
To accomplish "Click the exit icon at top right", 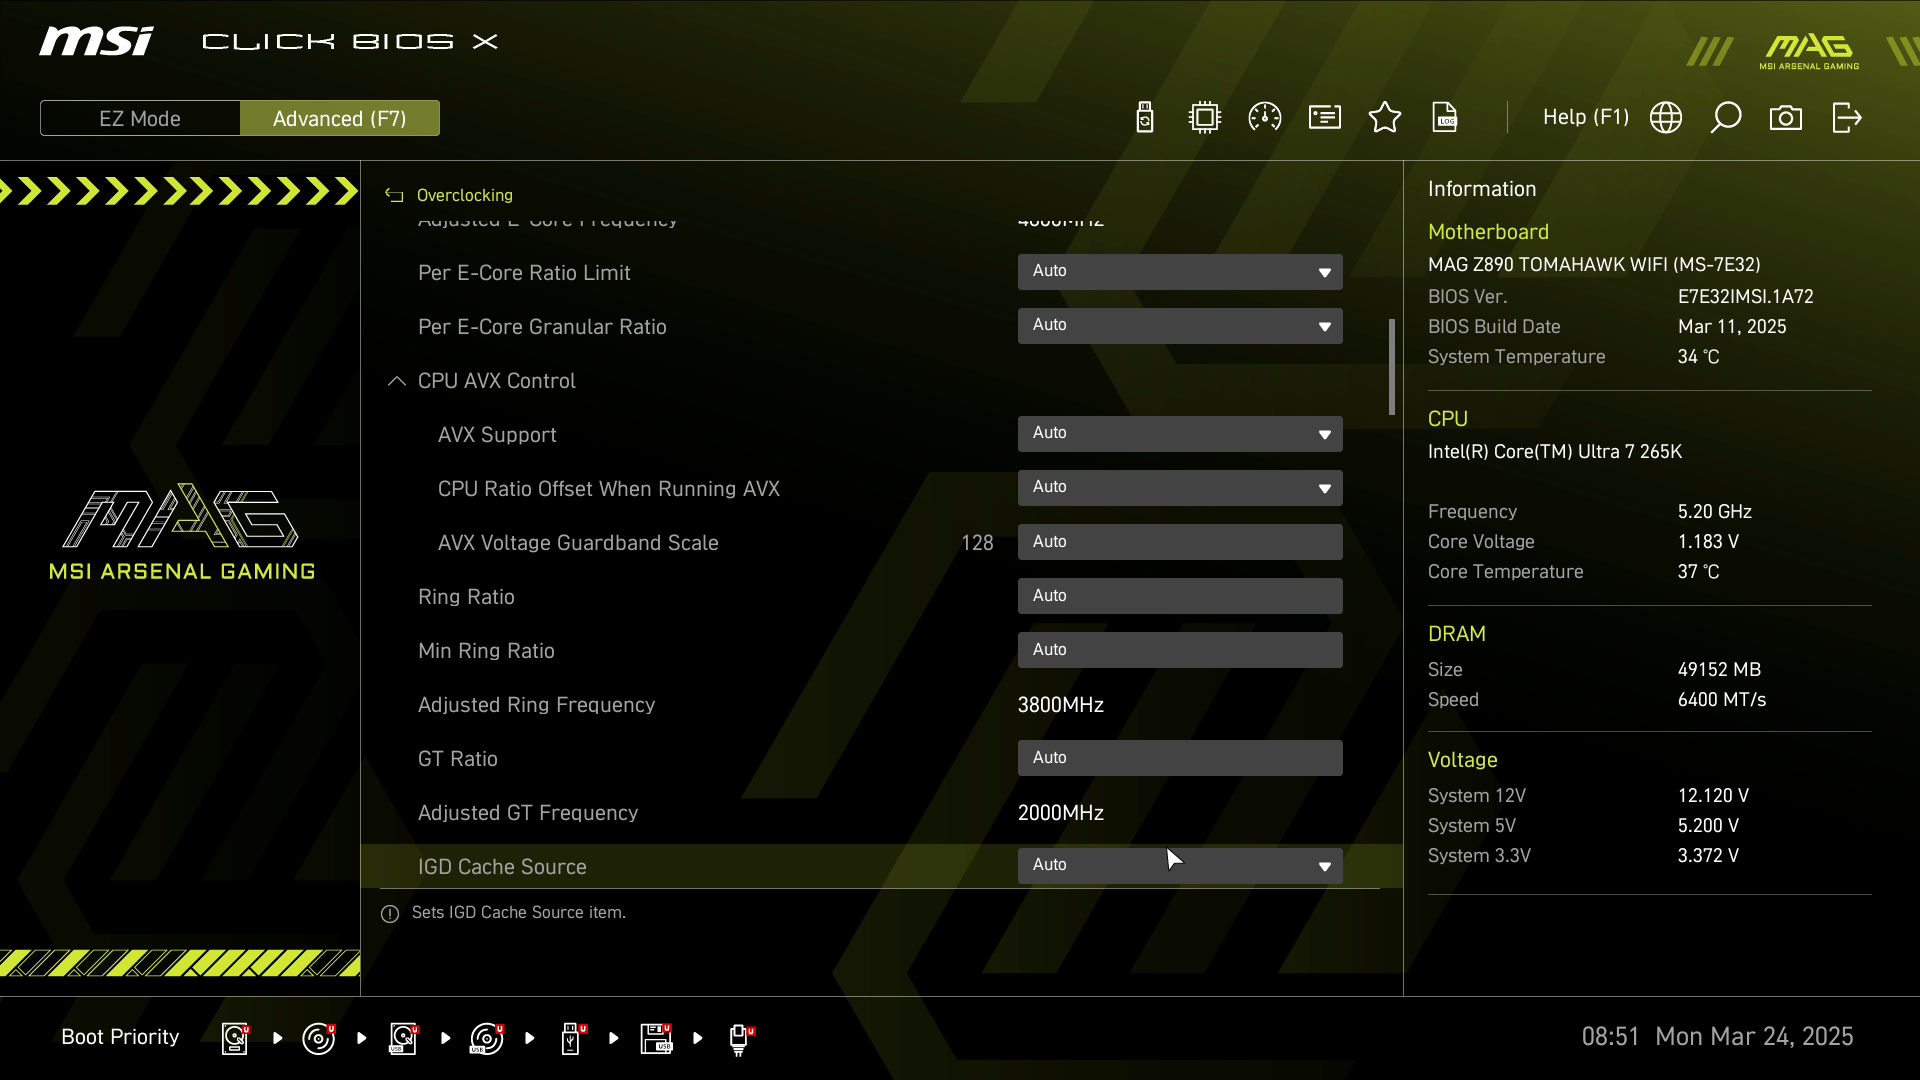I will [1846, 118].
